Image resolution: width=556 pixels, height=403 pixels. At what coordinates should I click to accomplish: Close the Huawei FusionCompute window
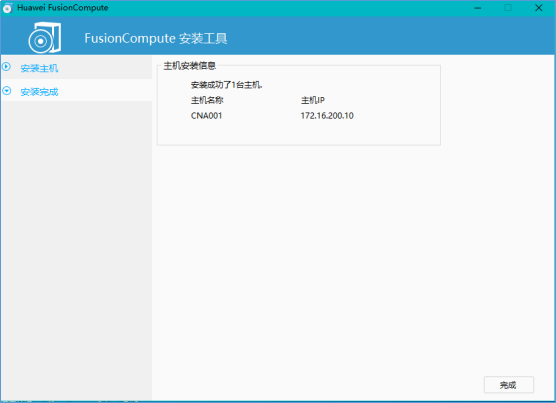(539, 8)
